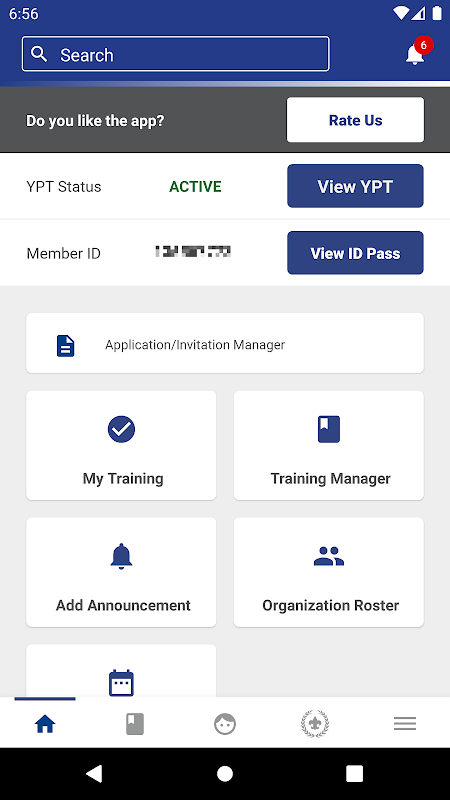The width and height of the screenshot is (450, 800).
Task: Tap the search magnifier icon
Action: [39, 54]
